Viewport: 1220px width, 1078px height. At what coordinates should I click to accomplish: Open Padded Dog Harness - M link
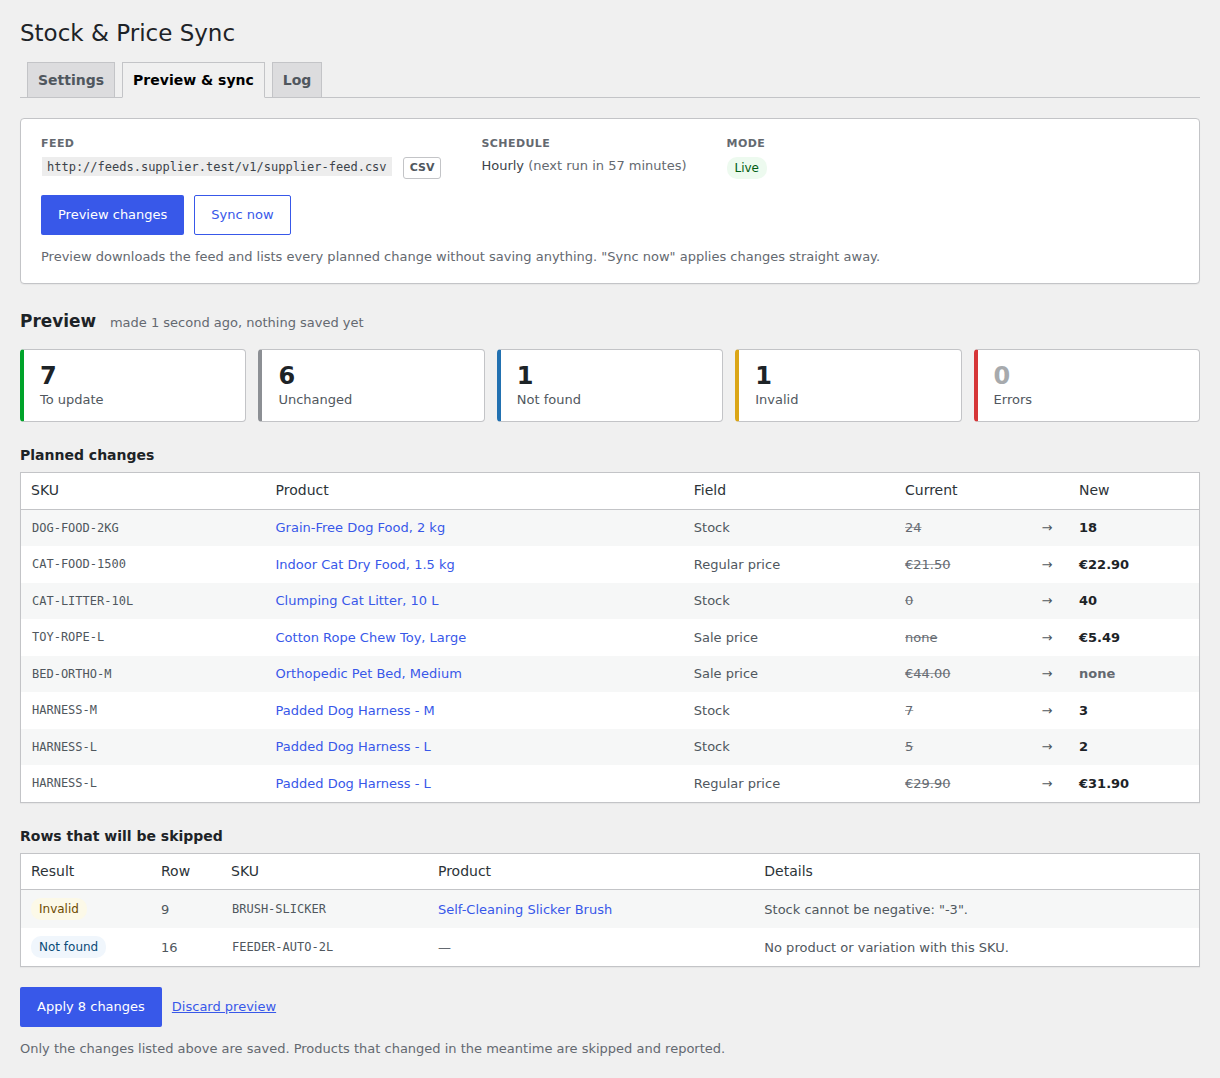pyautogui.click(x=355, y=711)
